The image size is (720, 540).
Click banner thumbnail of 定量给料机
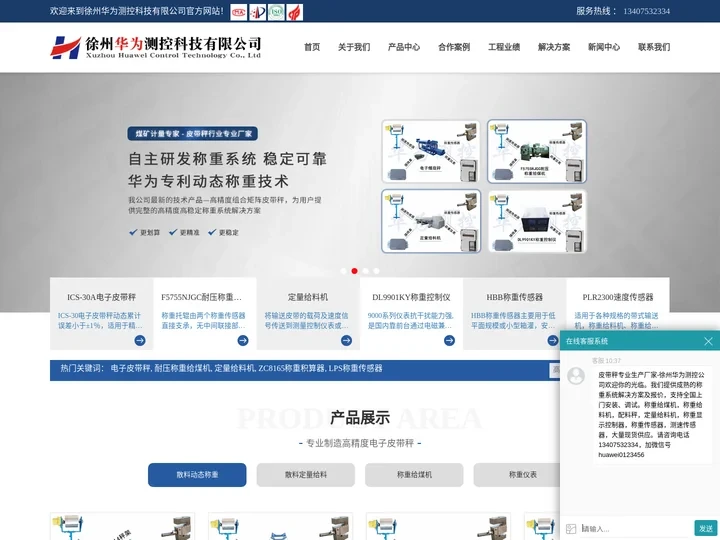431,221
